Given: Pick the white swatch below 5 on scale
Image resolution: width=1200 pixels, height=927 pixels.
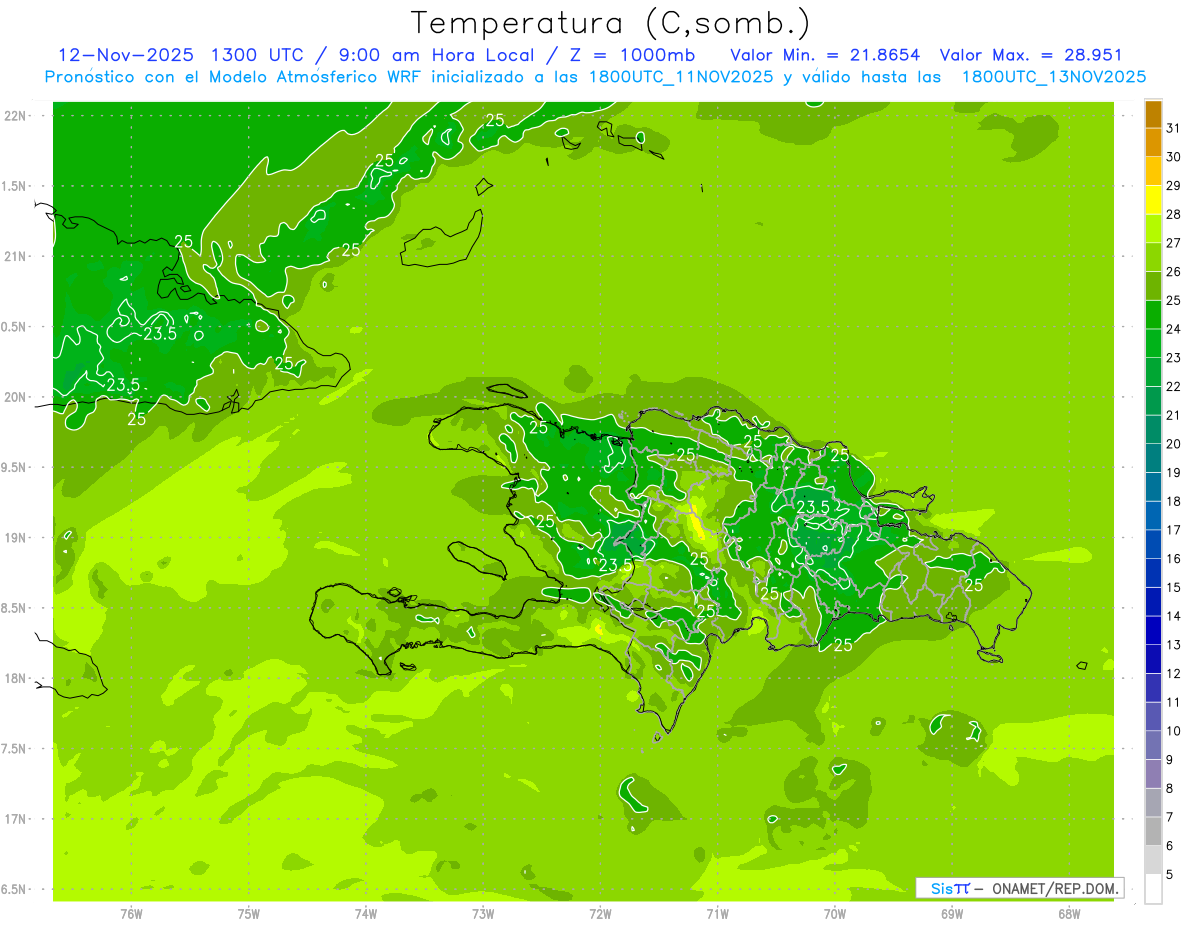Looking at the screenshot, I should click(1153, 889).
